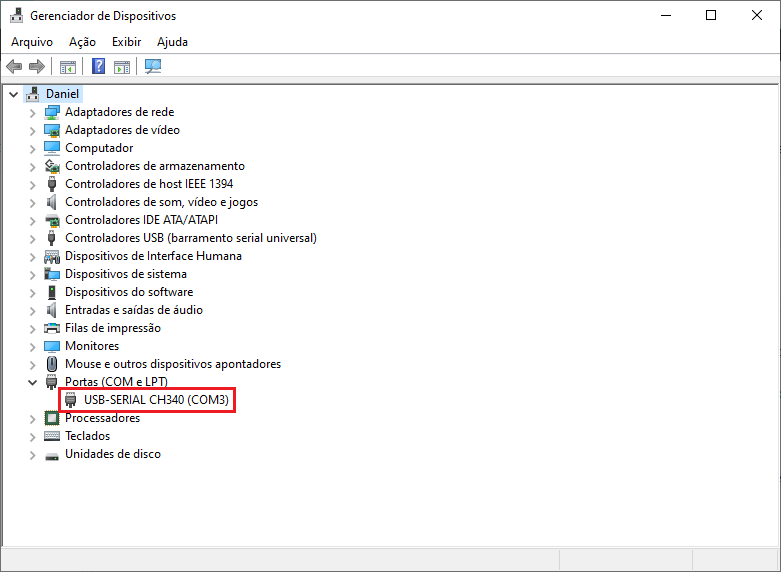Click the USB-SERIAL CH340 port icon
781x572 pixels.
pyautogui.click(x=71, y=400)
